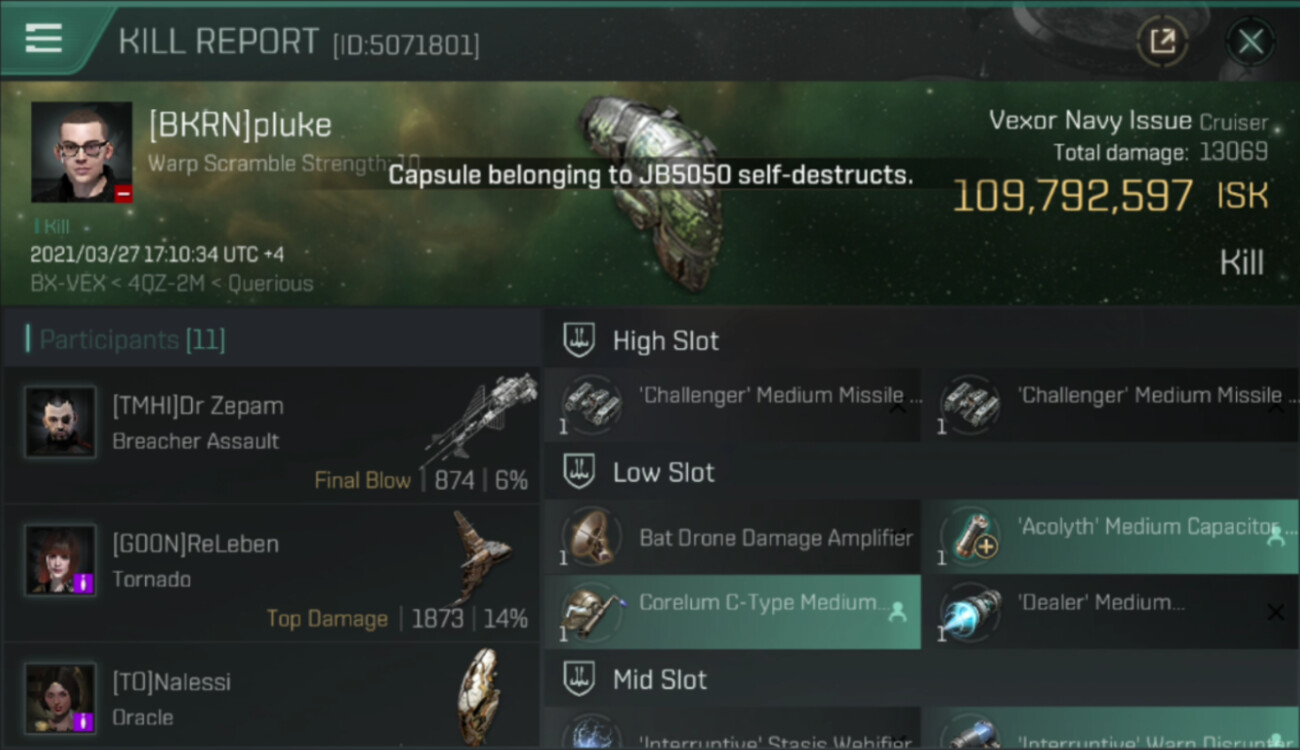
Task: Open ReLeben's participant portrait
Action: [61, 560]
